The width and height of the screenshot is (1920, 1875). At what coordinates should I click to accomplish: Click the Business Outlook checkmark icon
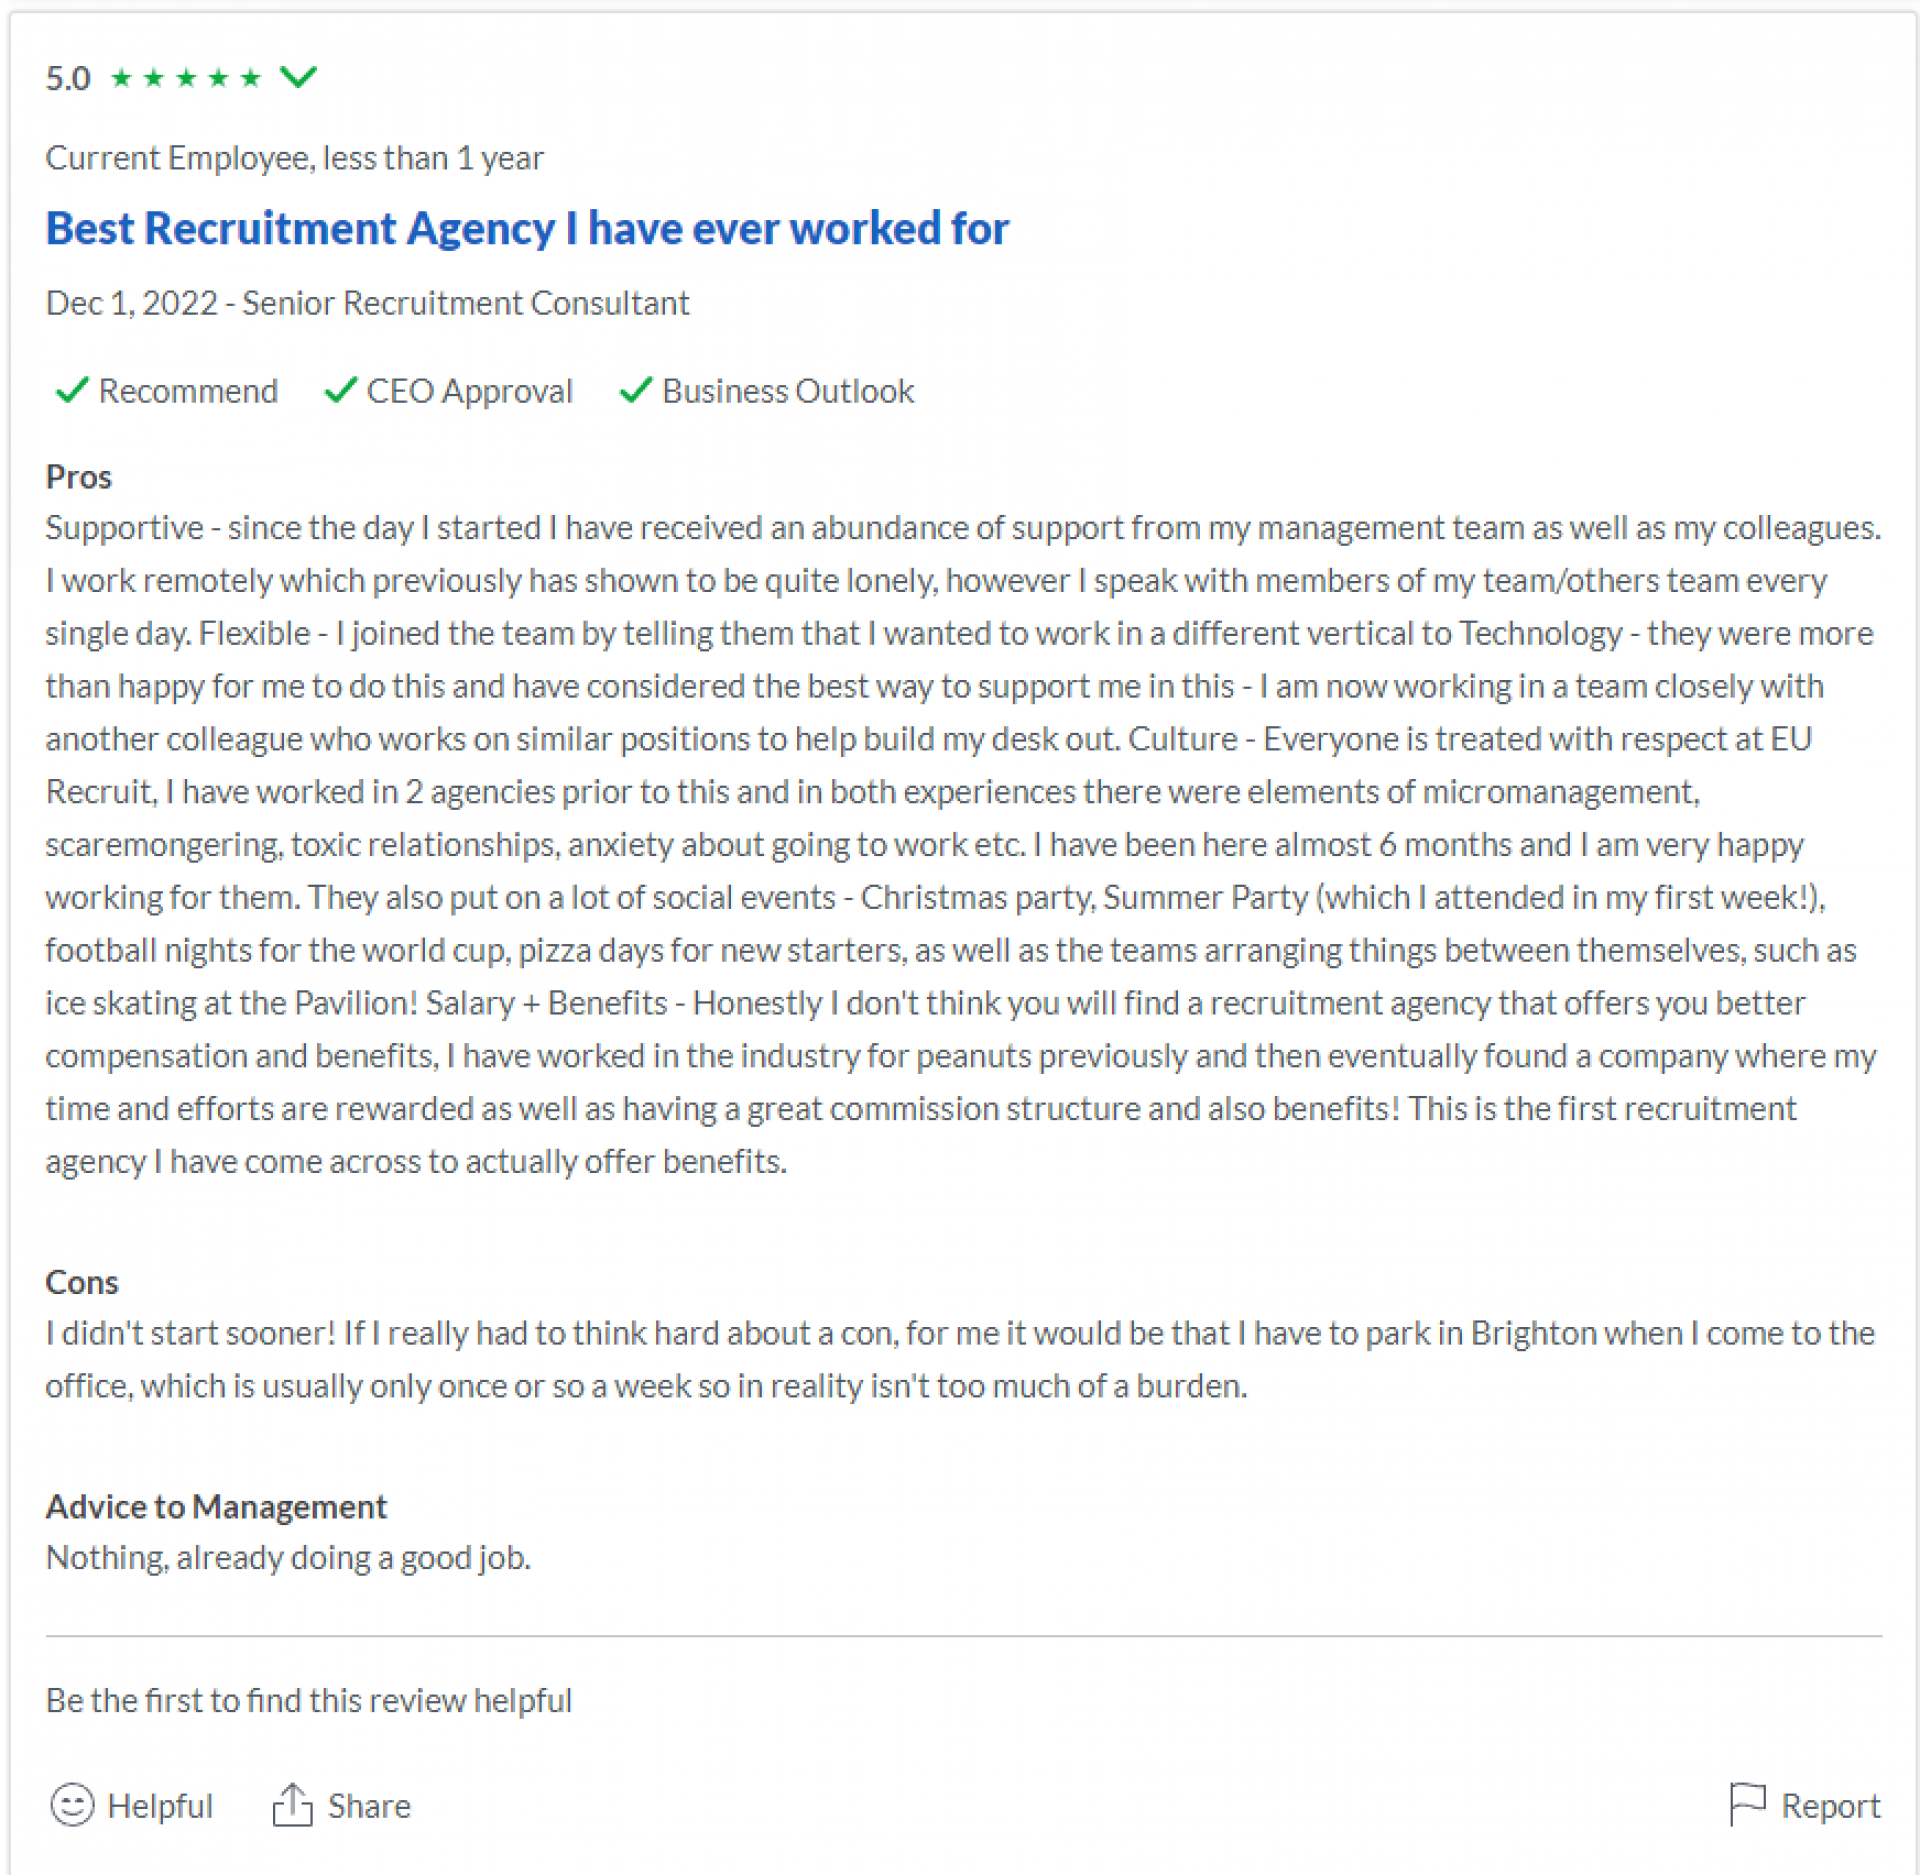[636, 390]
